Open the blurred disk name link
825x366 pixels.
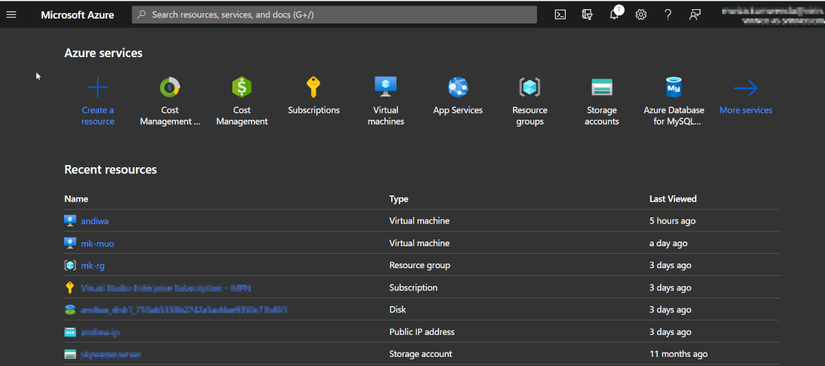coord(184,310)
